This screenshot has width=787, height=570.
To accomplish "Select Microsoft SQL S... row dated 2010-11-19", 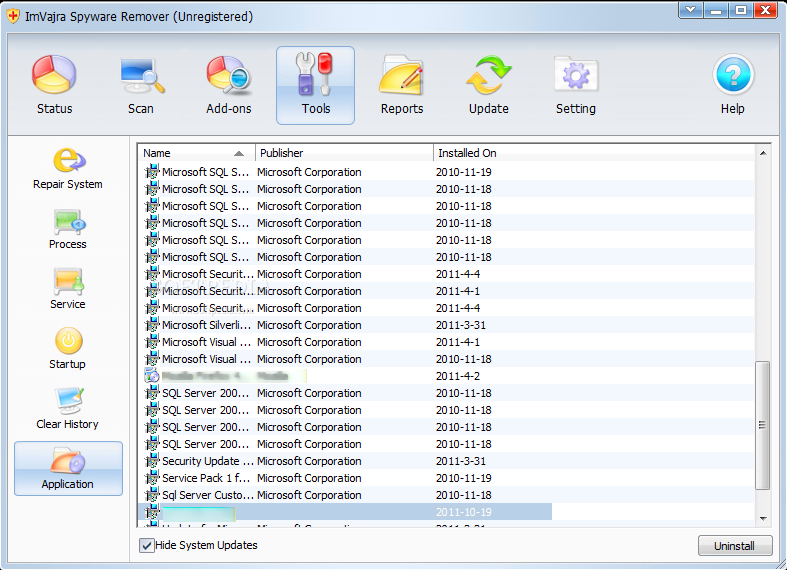I will coord(446,172).
